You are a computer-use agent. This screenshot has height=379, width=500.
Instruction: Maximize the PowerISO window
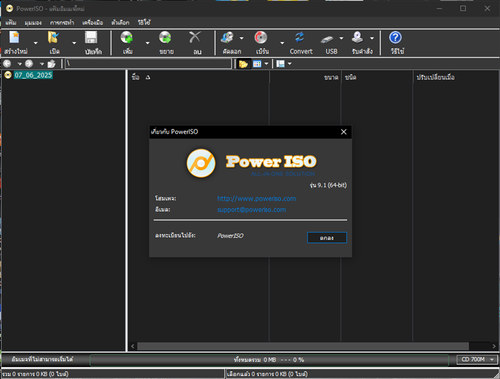click(463, 8)
